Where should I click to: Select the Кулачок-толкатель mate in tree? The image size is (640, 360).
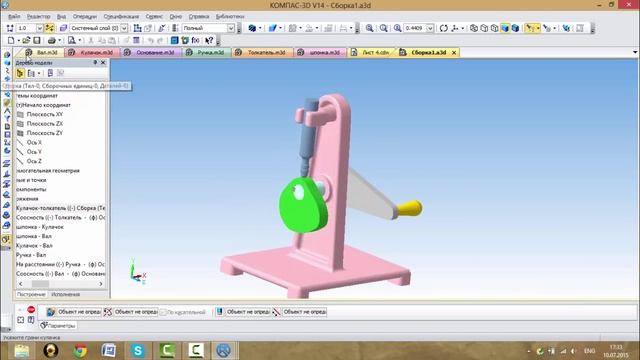[x=60, y=208]
